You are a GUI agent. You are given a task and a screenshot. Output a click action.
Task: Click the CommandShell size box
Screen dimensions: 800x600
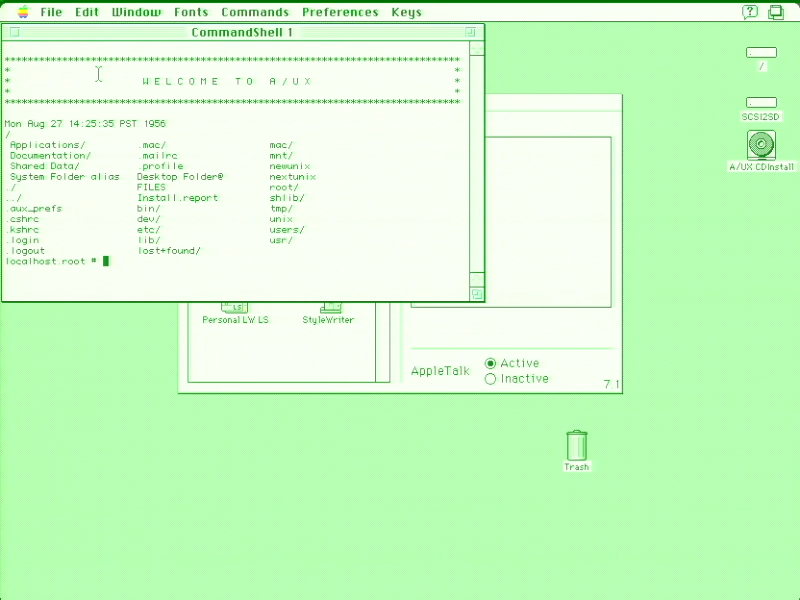[x=477, y=294]
